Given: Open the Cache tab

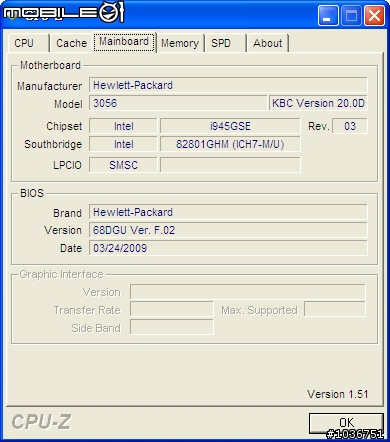Looking at the screenshot, I should (71, 43).
